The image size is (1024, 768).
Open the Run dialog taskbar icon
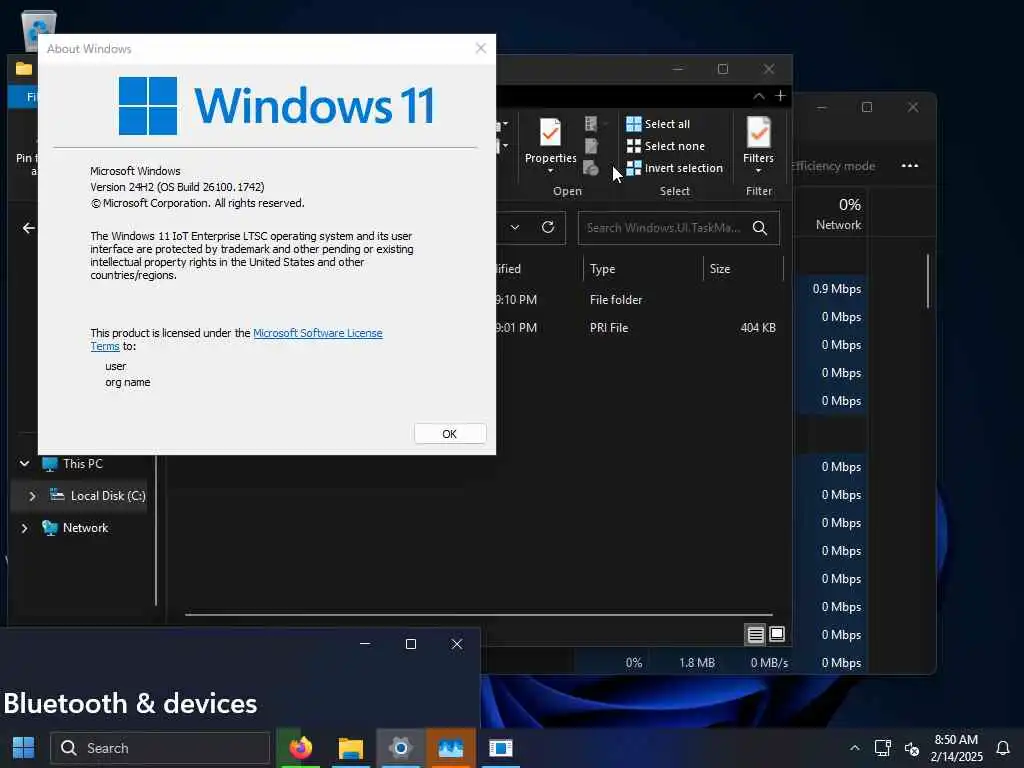coord(501,748)
